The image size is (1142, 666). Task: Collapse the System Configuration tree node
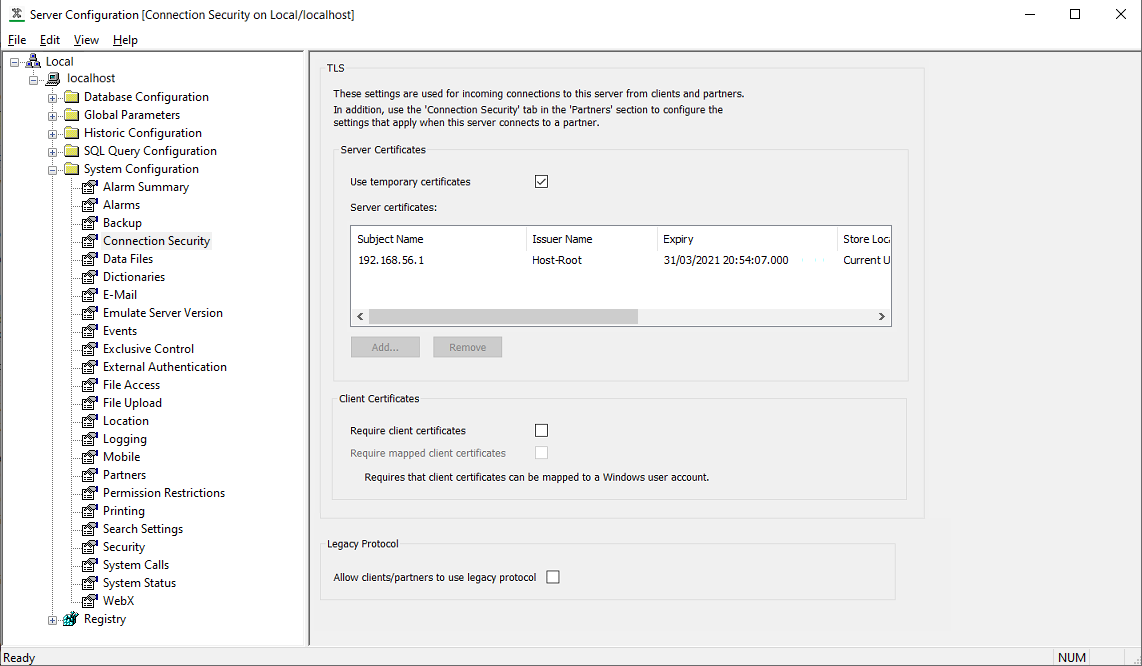tap(53, 169)
